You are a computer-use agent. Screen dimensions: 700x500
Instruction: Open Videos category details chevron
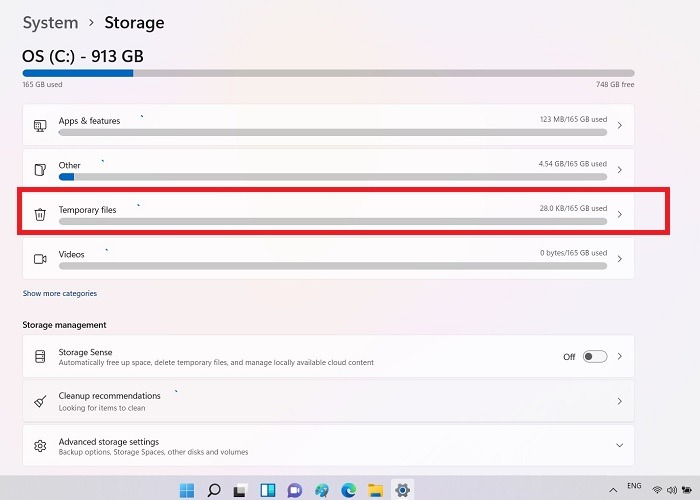620,259
